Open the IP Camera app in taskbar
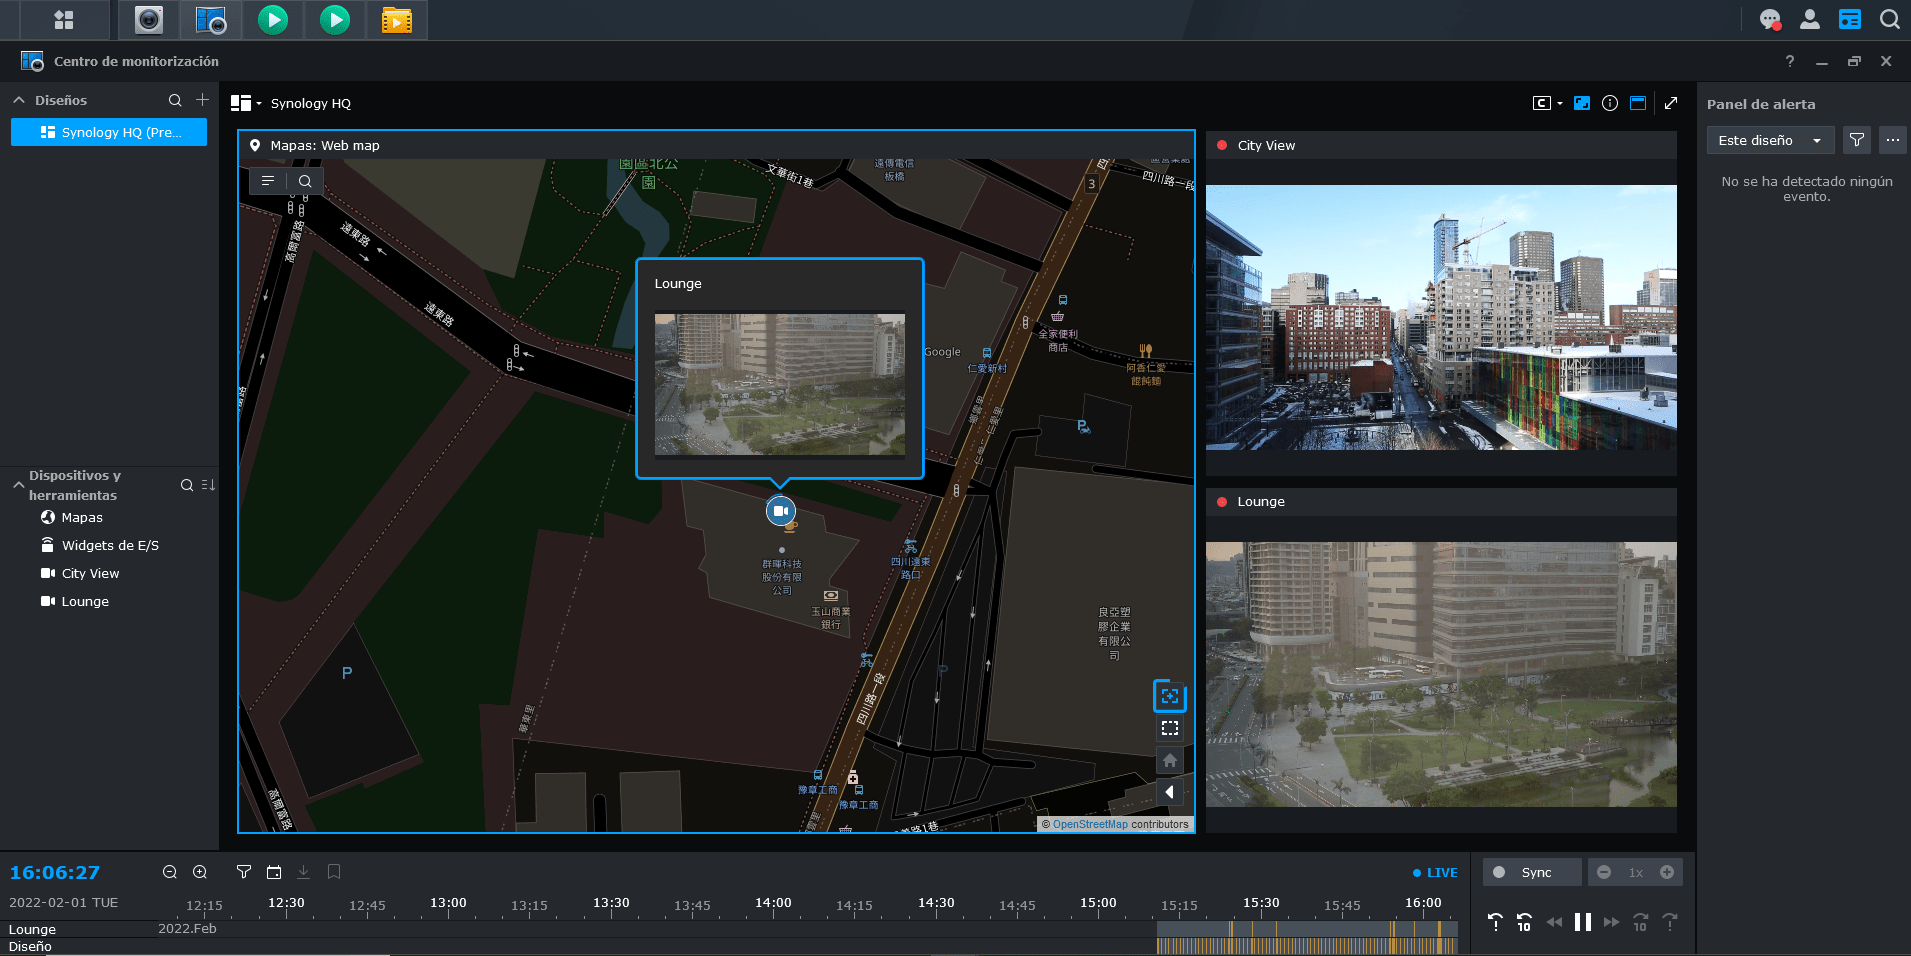The height and width of the screenshot is (956, 1911). click(x=149, y=20)
